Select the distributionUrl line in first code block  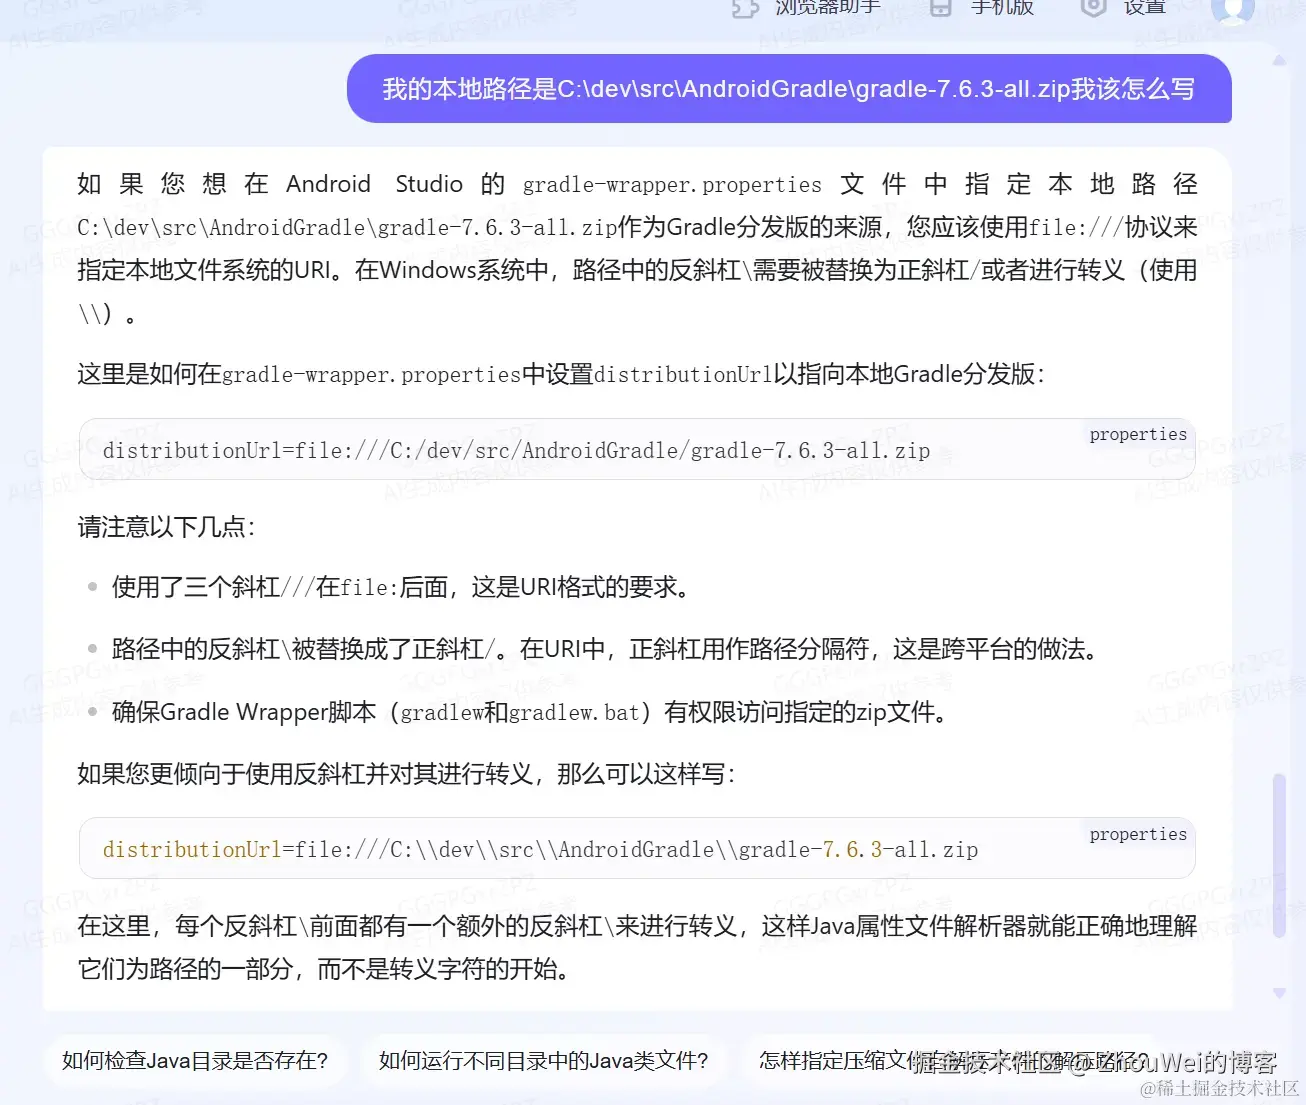point(515,450)
